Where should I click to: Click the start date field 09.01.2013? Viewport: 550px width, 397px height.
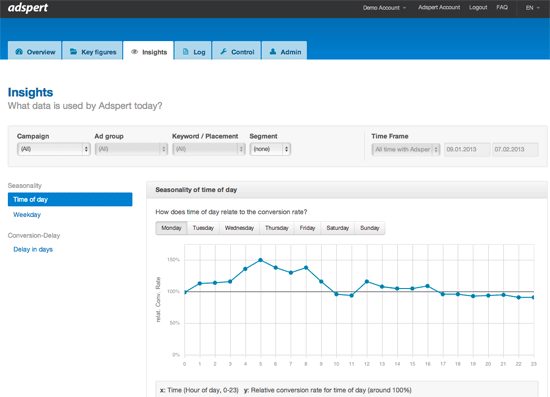click(467, 149)
